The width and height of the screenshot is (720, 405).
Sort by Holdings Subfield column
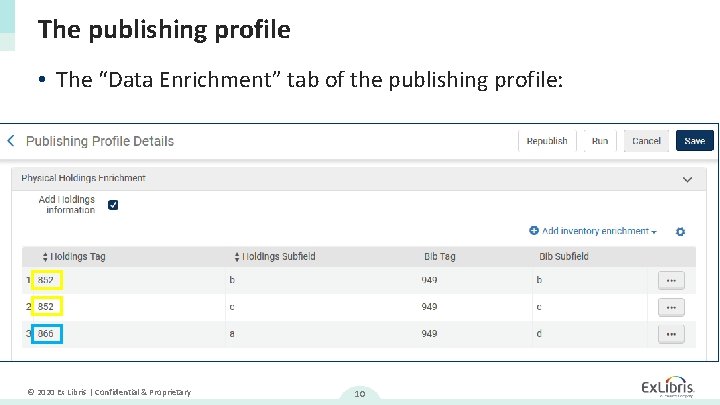[275, 257]
